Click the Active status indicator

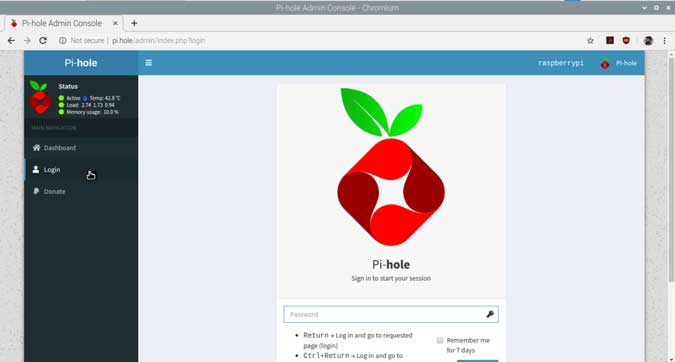click(x=70, y=98)
